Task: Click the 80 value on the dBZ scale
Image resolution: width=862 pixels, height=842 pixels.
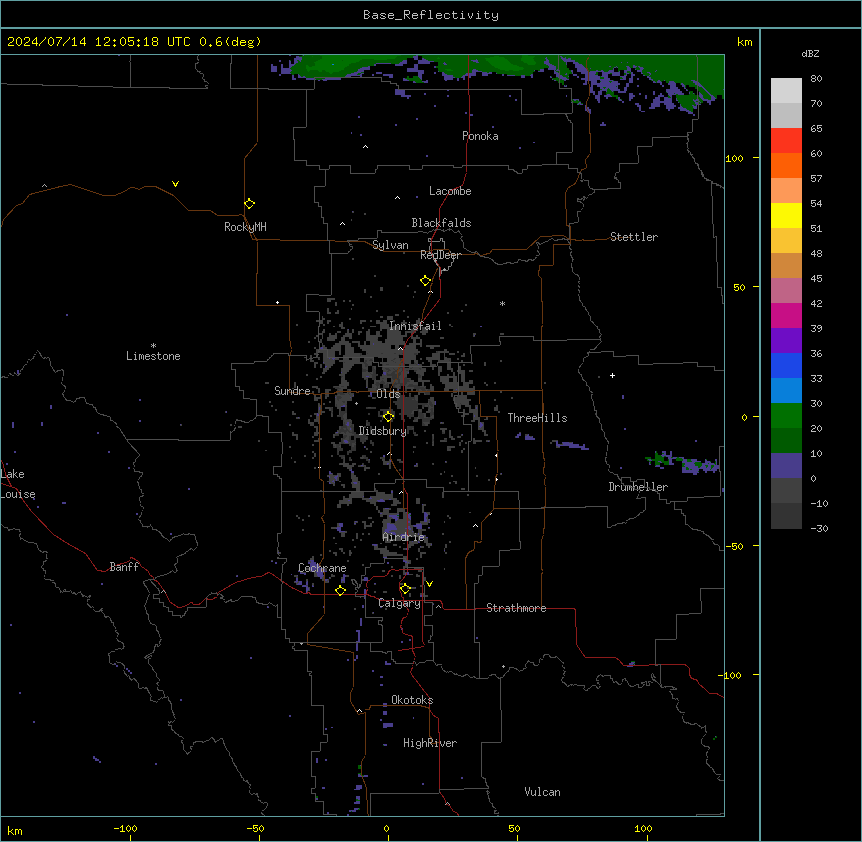Action: pos(816,79)
